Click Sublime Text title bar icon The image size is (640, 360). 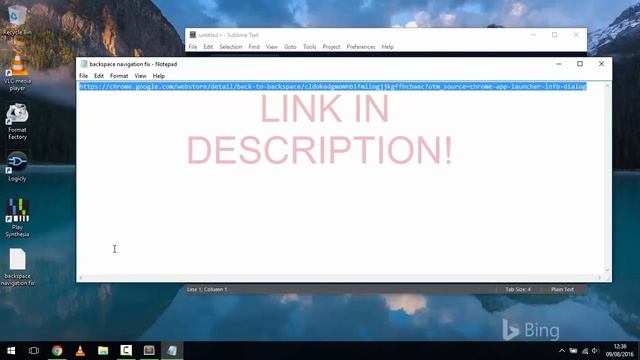point(193,35)
